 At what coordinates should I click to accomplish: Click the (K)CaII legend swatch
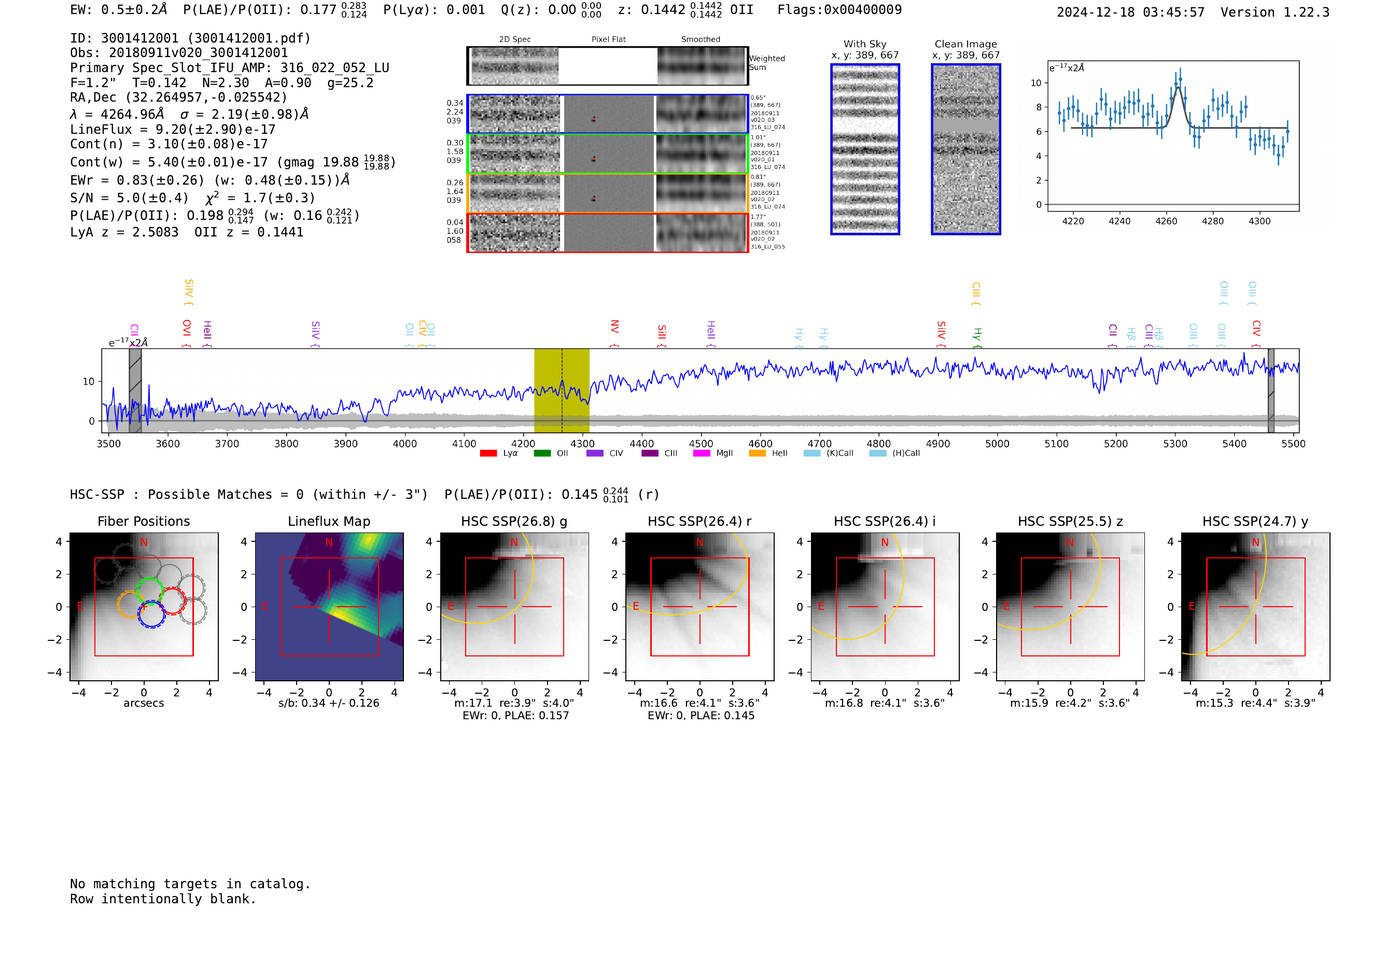(812, 453)
